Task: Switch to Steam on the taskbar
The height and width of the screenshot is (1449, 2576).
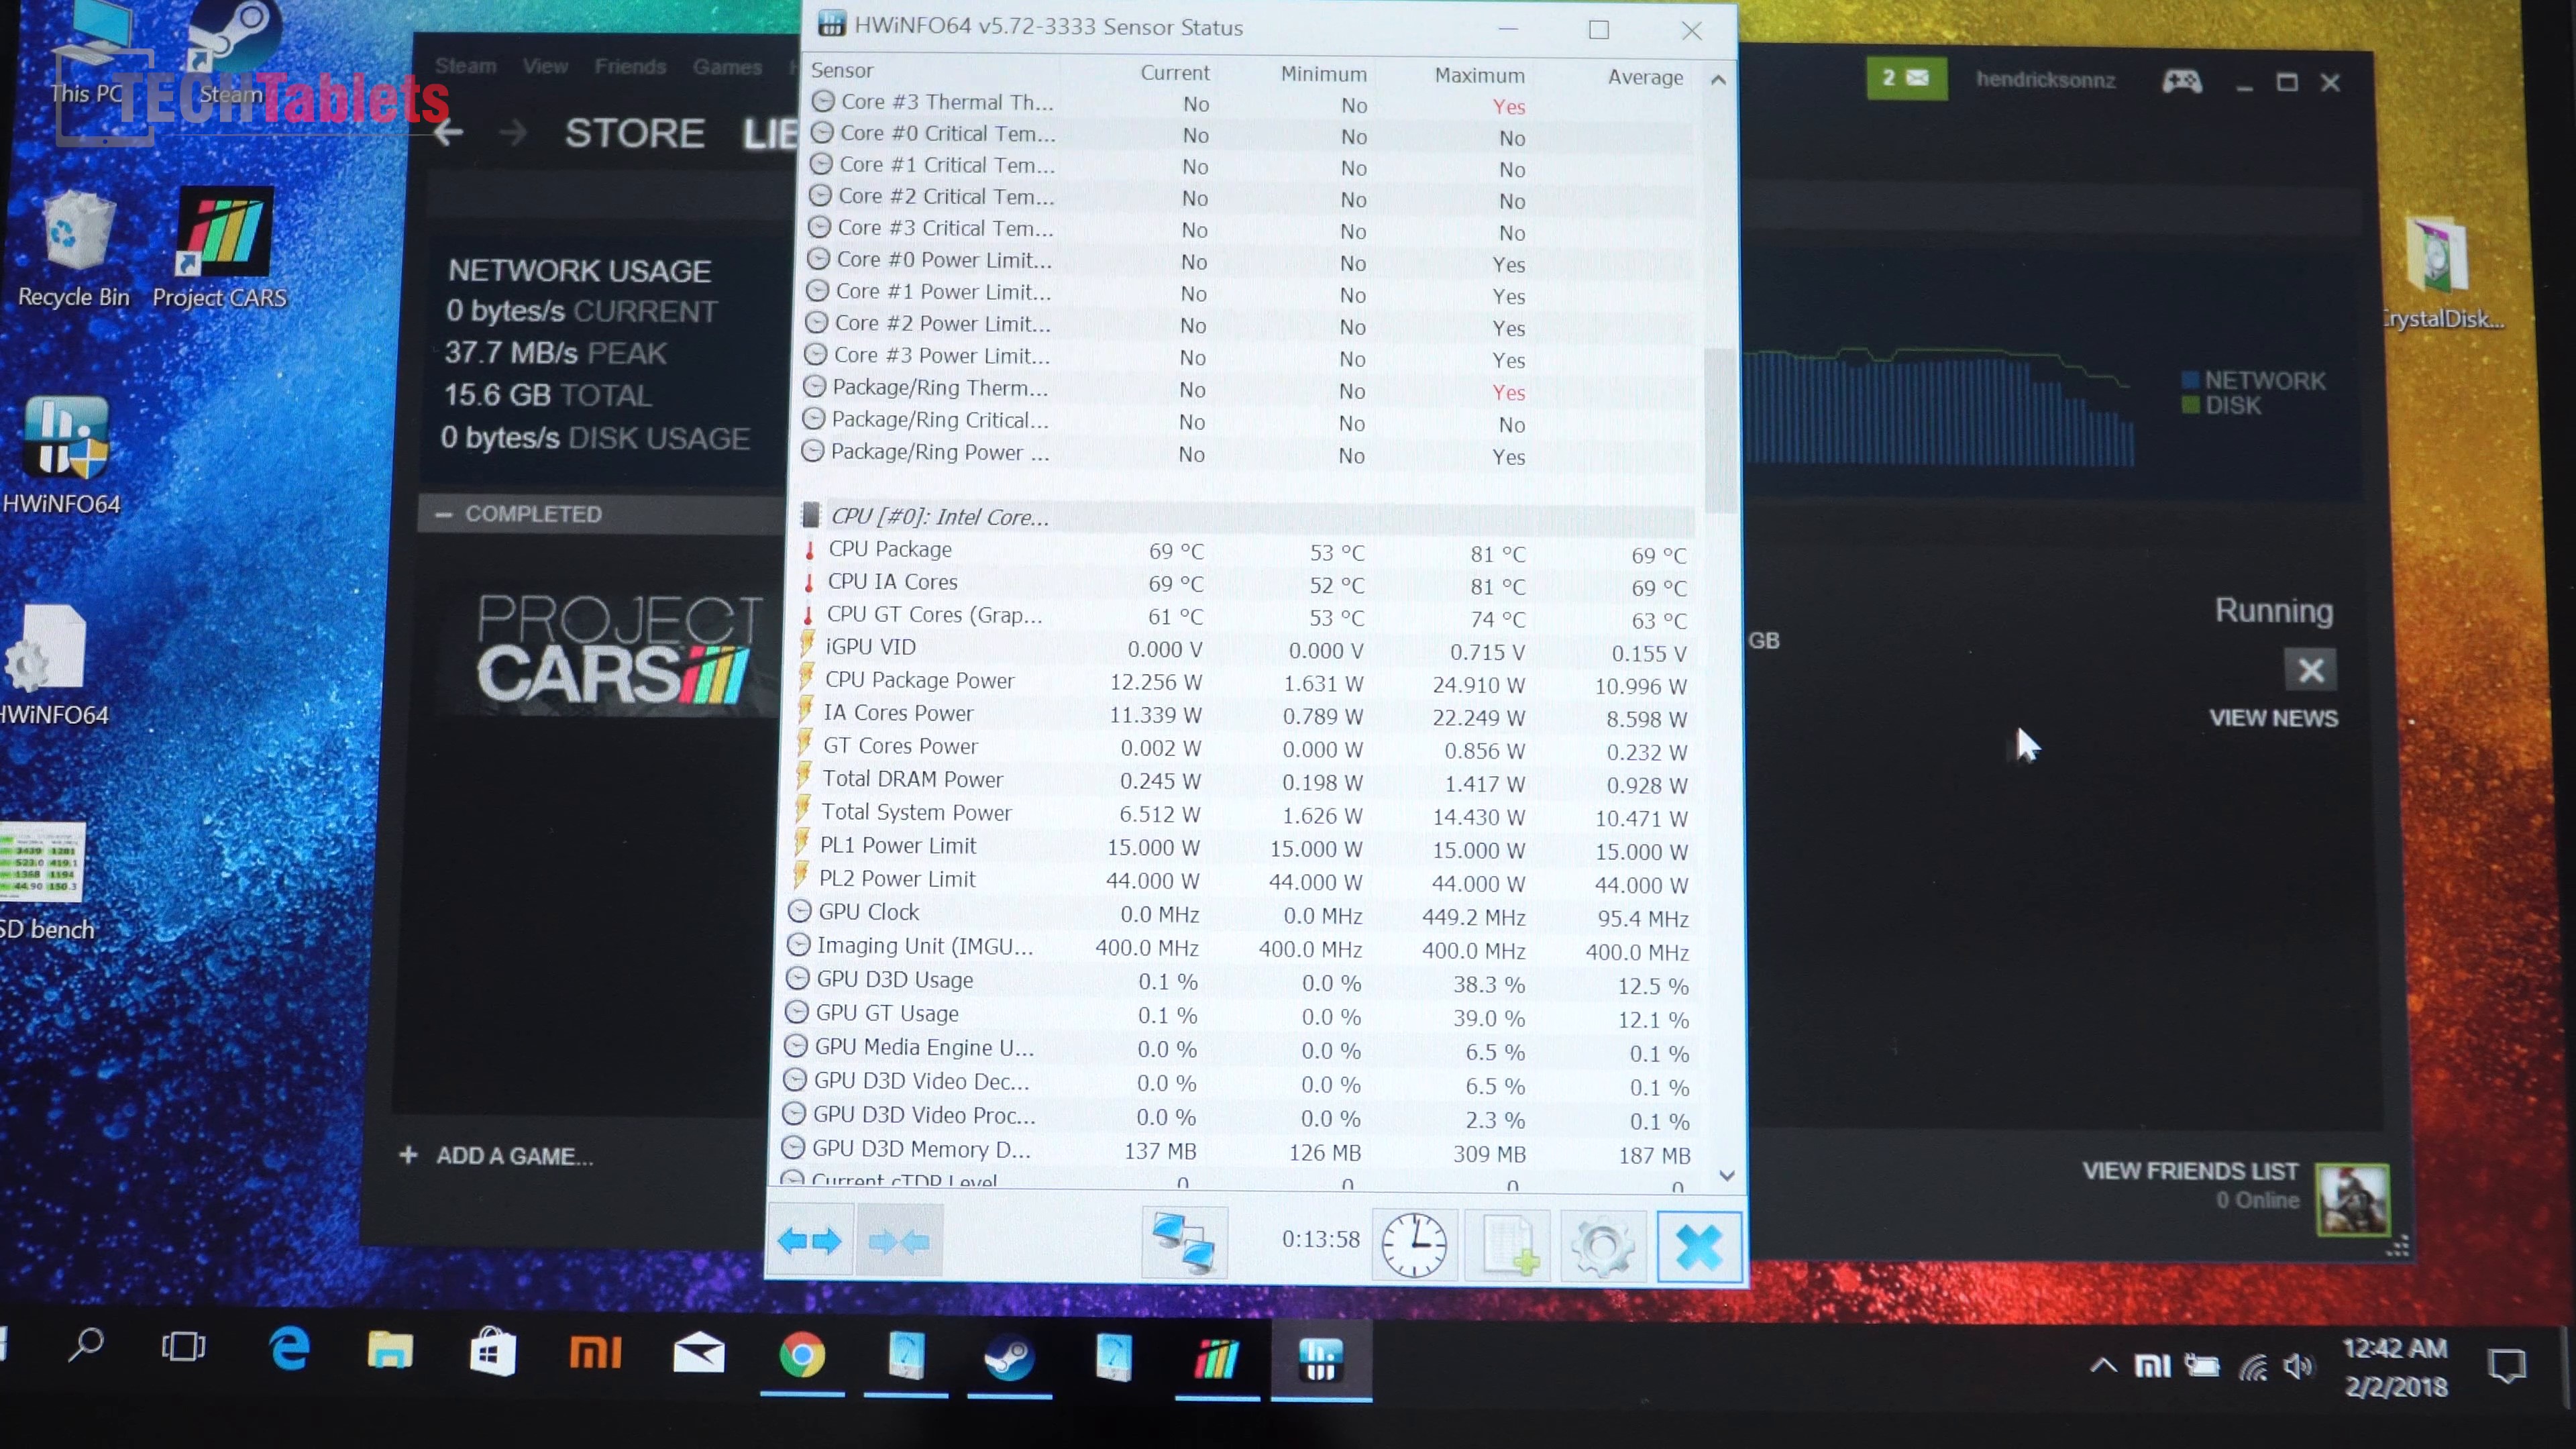Action: [x=1008, y=1358]
